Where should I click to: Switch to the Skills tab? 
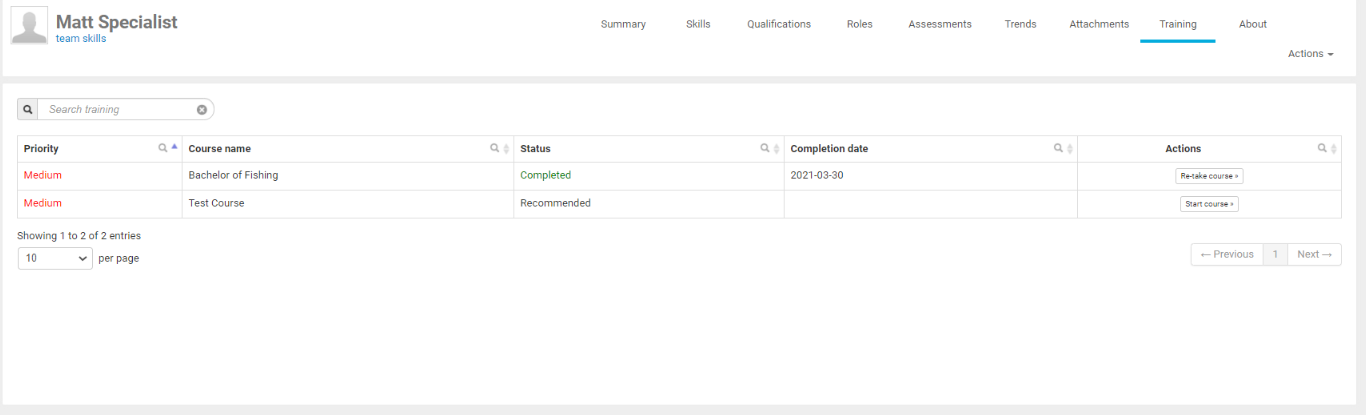[698, 24]
